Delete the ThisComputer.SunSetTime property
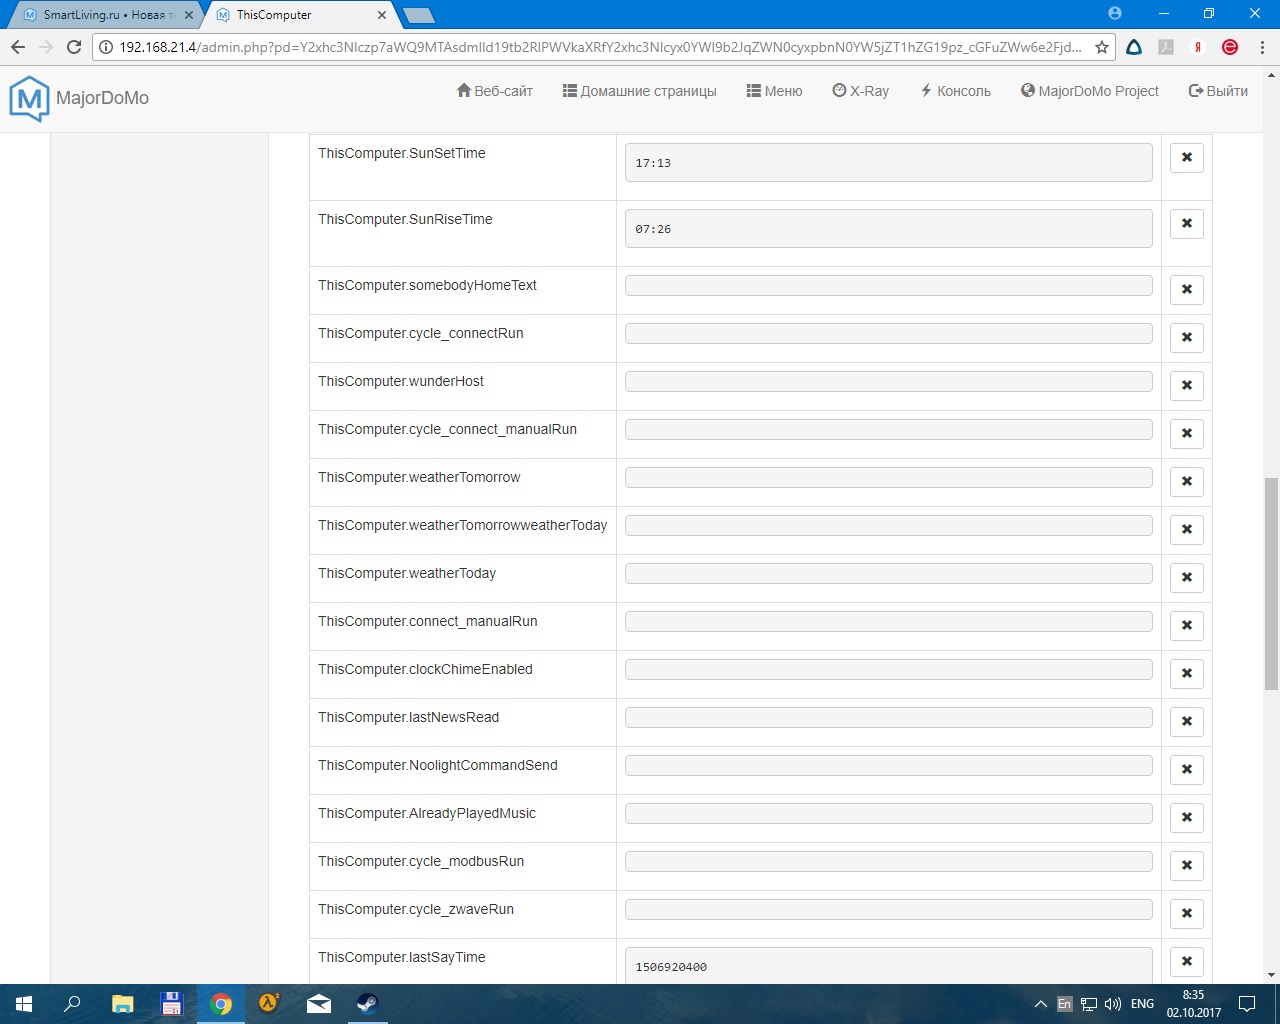Viewport: 1280px width, 1024px height. point(1186,157)
